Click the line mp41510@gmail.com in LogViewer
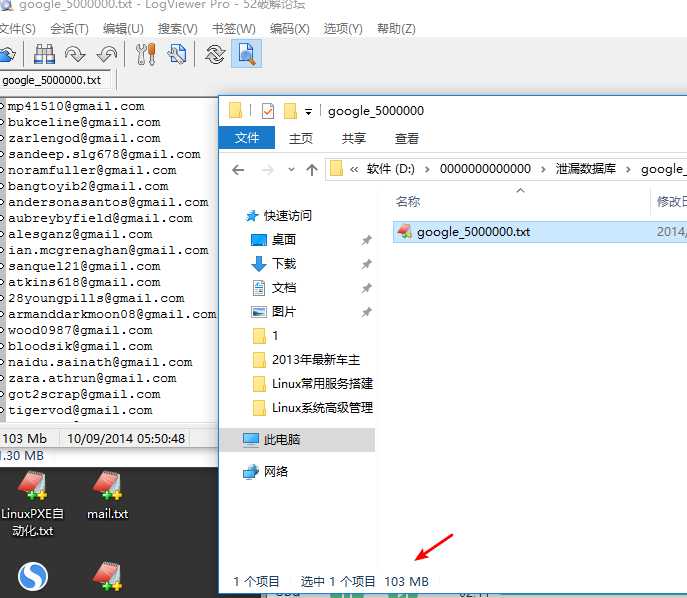Viewport: 687px width, 598px height. [x=76, y=106]
